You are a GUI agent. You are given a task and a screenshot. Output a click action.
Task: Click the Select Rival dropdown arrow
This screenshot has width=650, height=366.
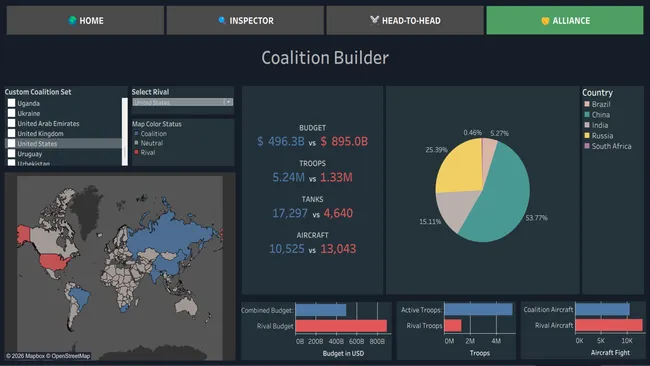(x=228, y=102)
